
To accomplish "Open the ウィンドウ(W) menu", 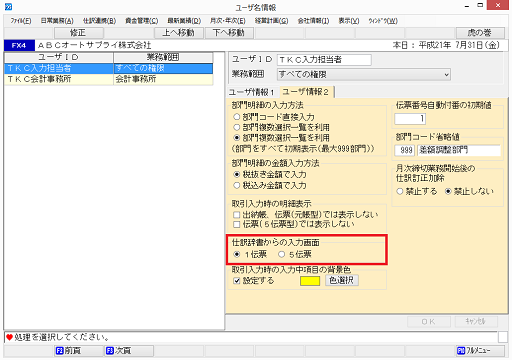I will pos(383,21).
